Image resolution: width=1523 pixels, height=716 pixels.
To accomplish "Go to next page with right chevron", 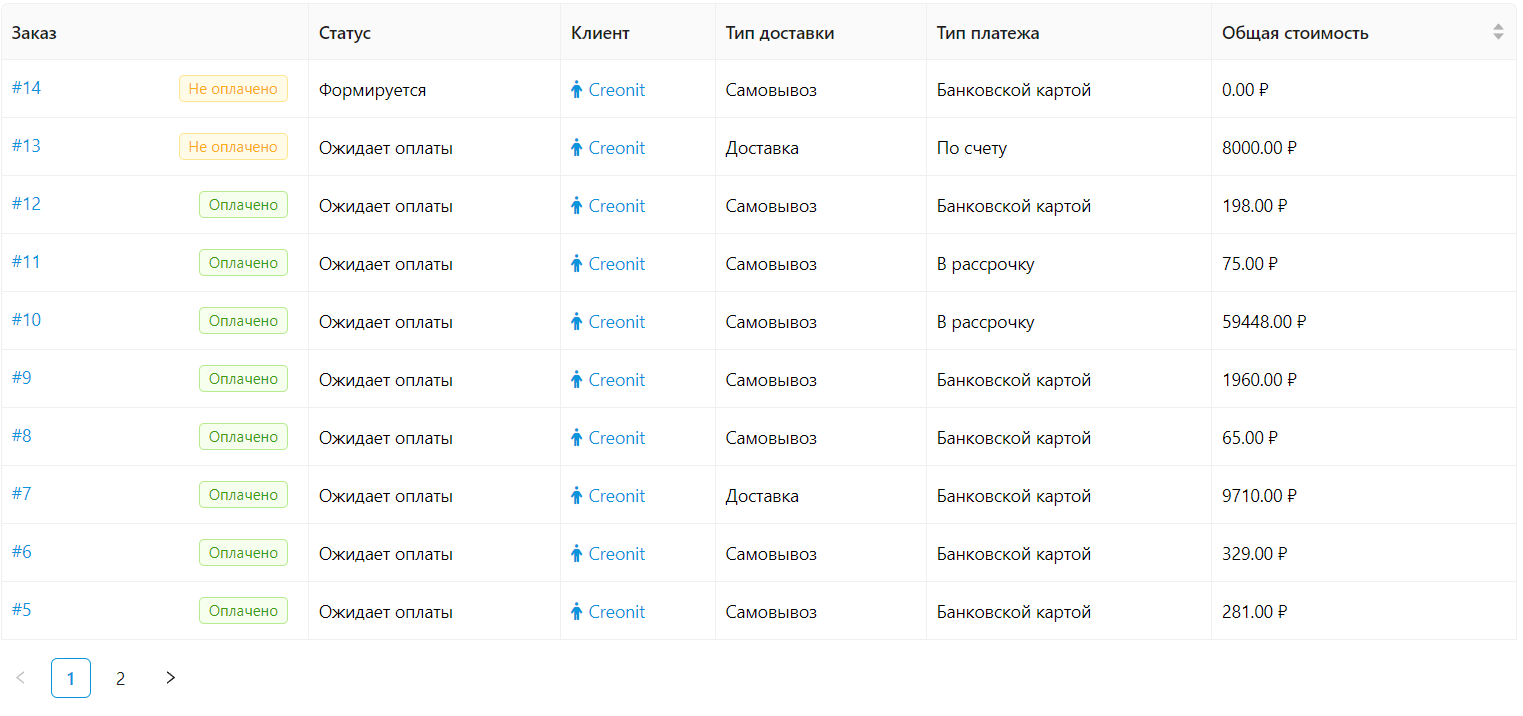I will point(170,678).
